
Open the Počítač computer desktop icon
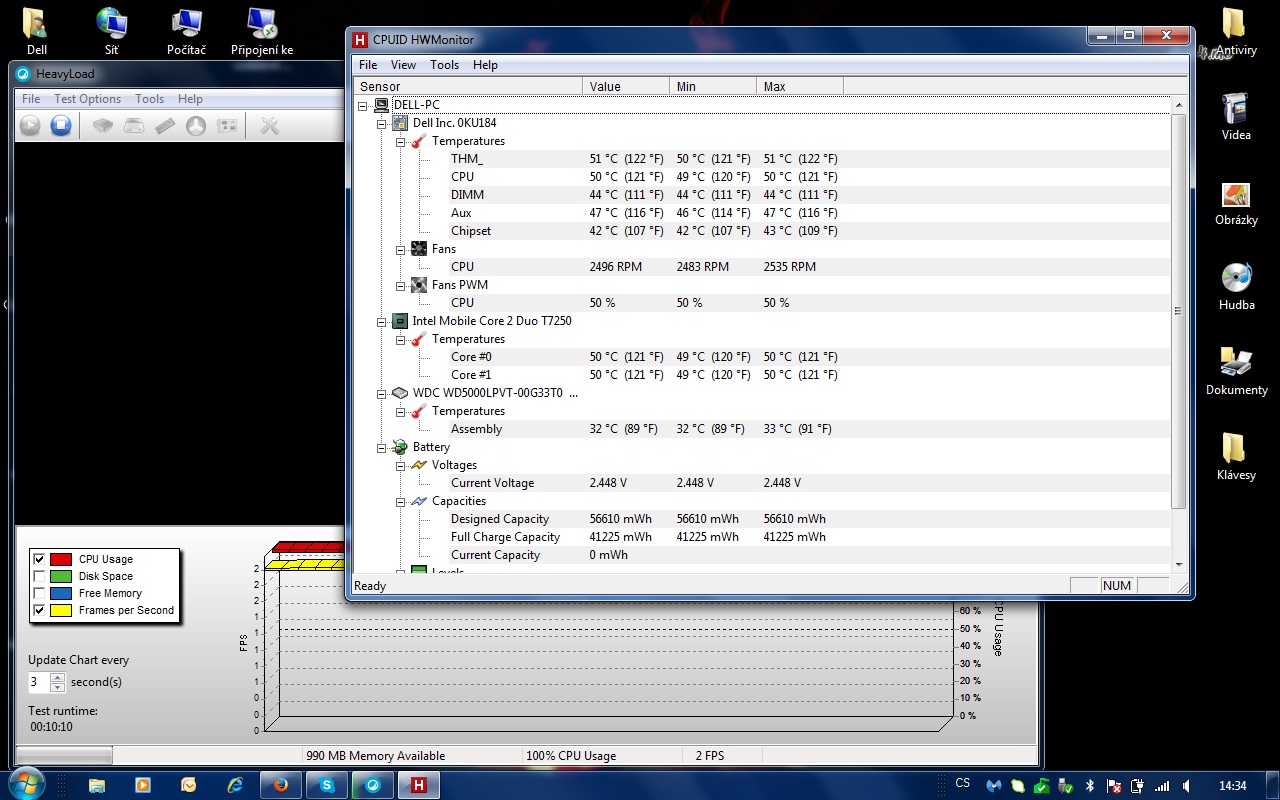(x=186, y=30)
